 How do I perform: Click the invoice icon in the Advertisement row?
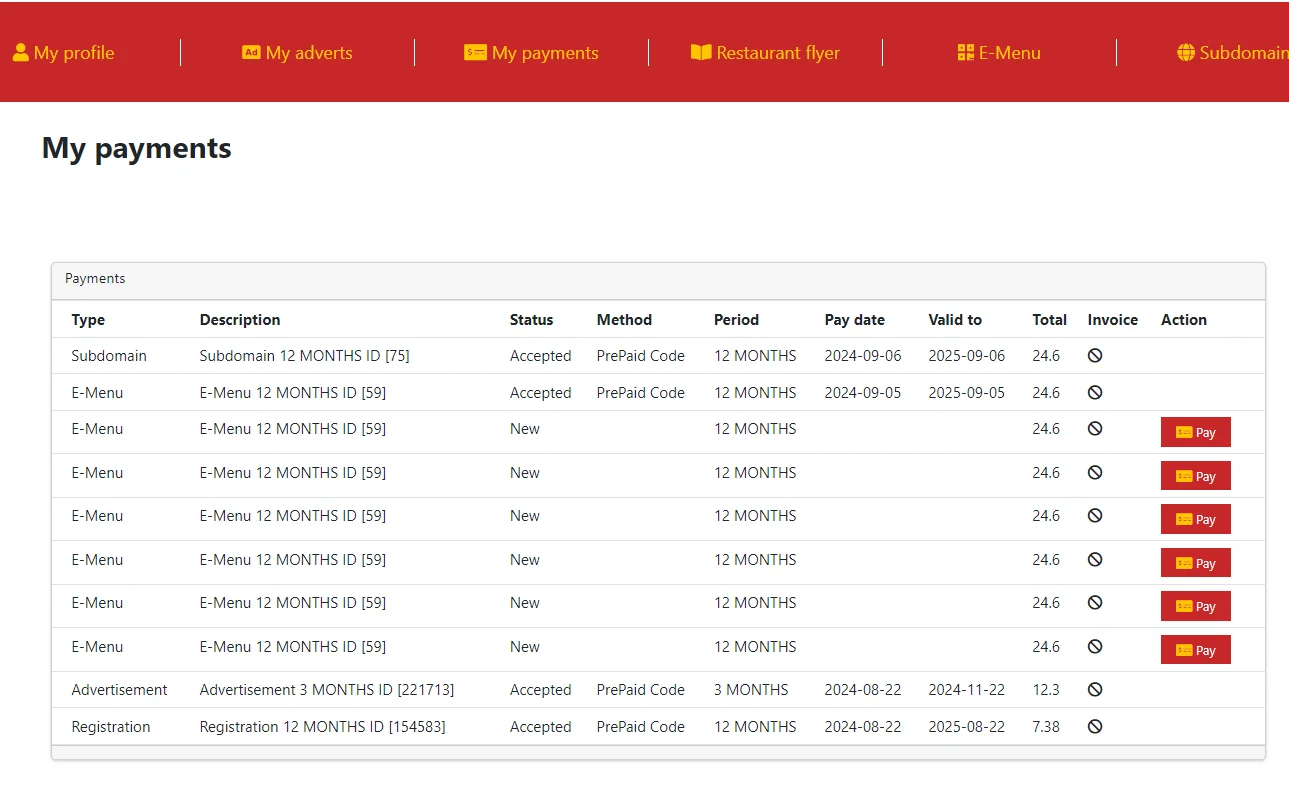coord(1095,690)
